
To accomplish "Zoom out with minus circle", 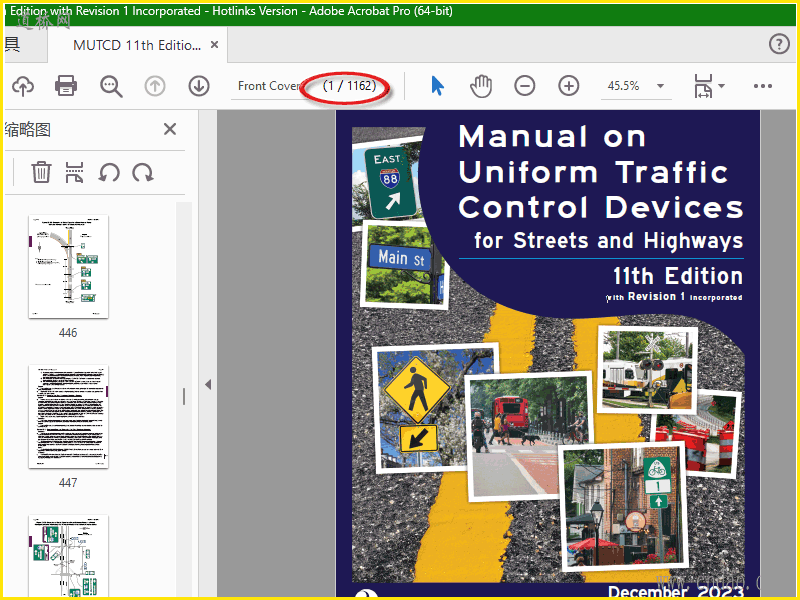I will tap(524, 86).
